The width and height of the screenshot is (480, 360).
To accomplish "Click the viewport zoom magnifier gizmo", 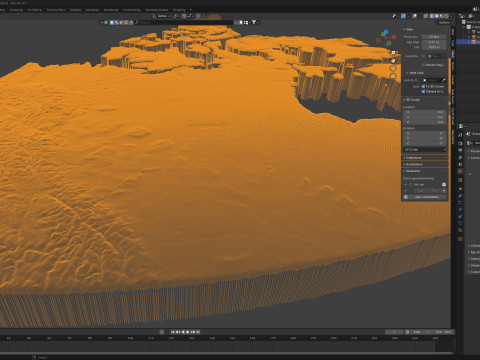I will 393,53.
